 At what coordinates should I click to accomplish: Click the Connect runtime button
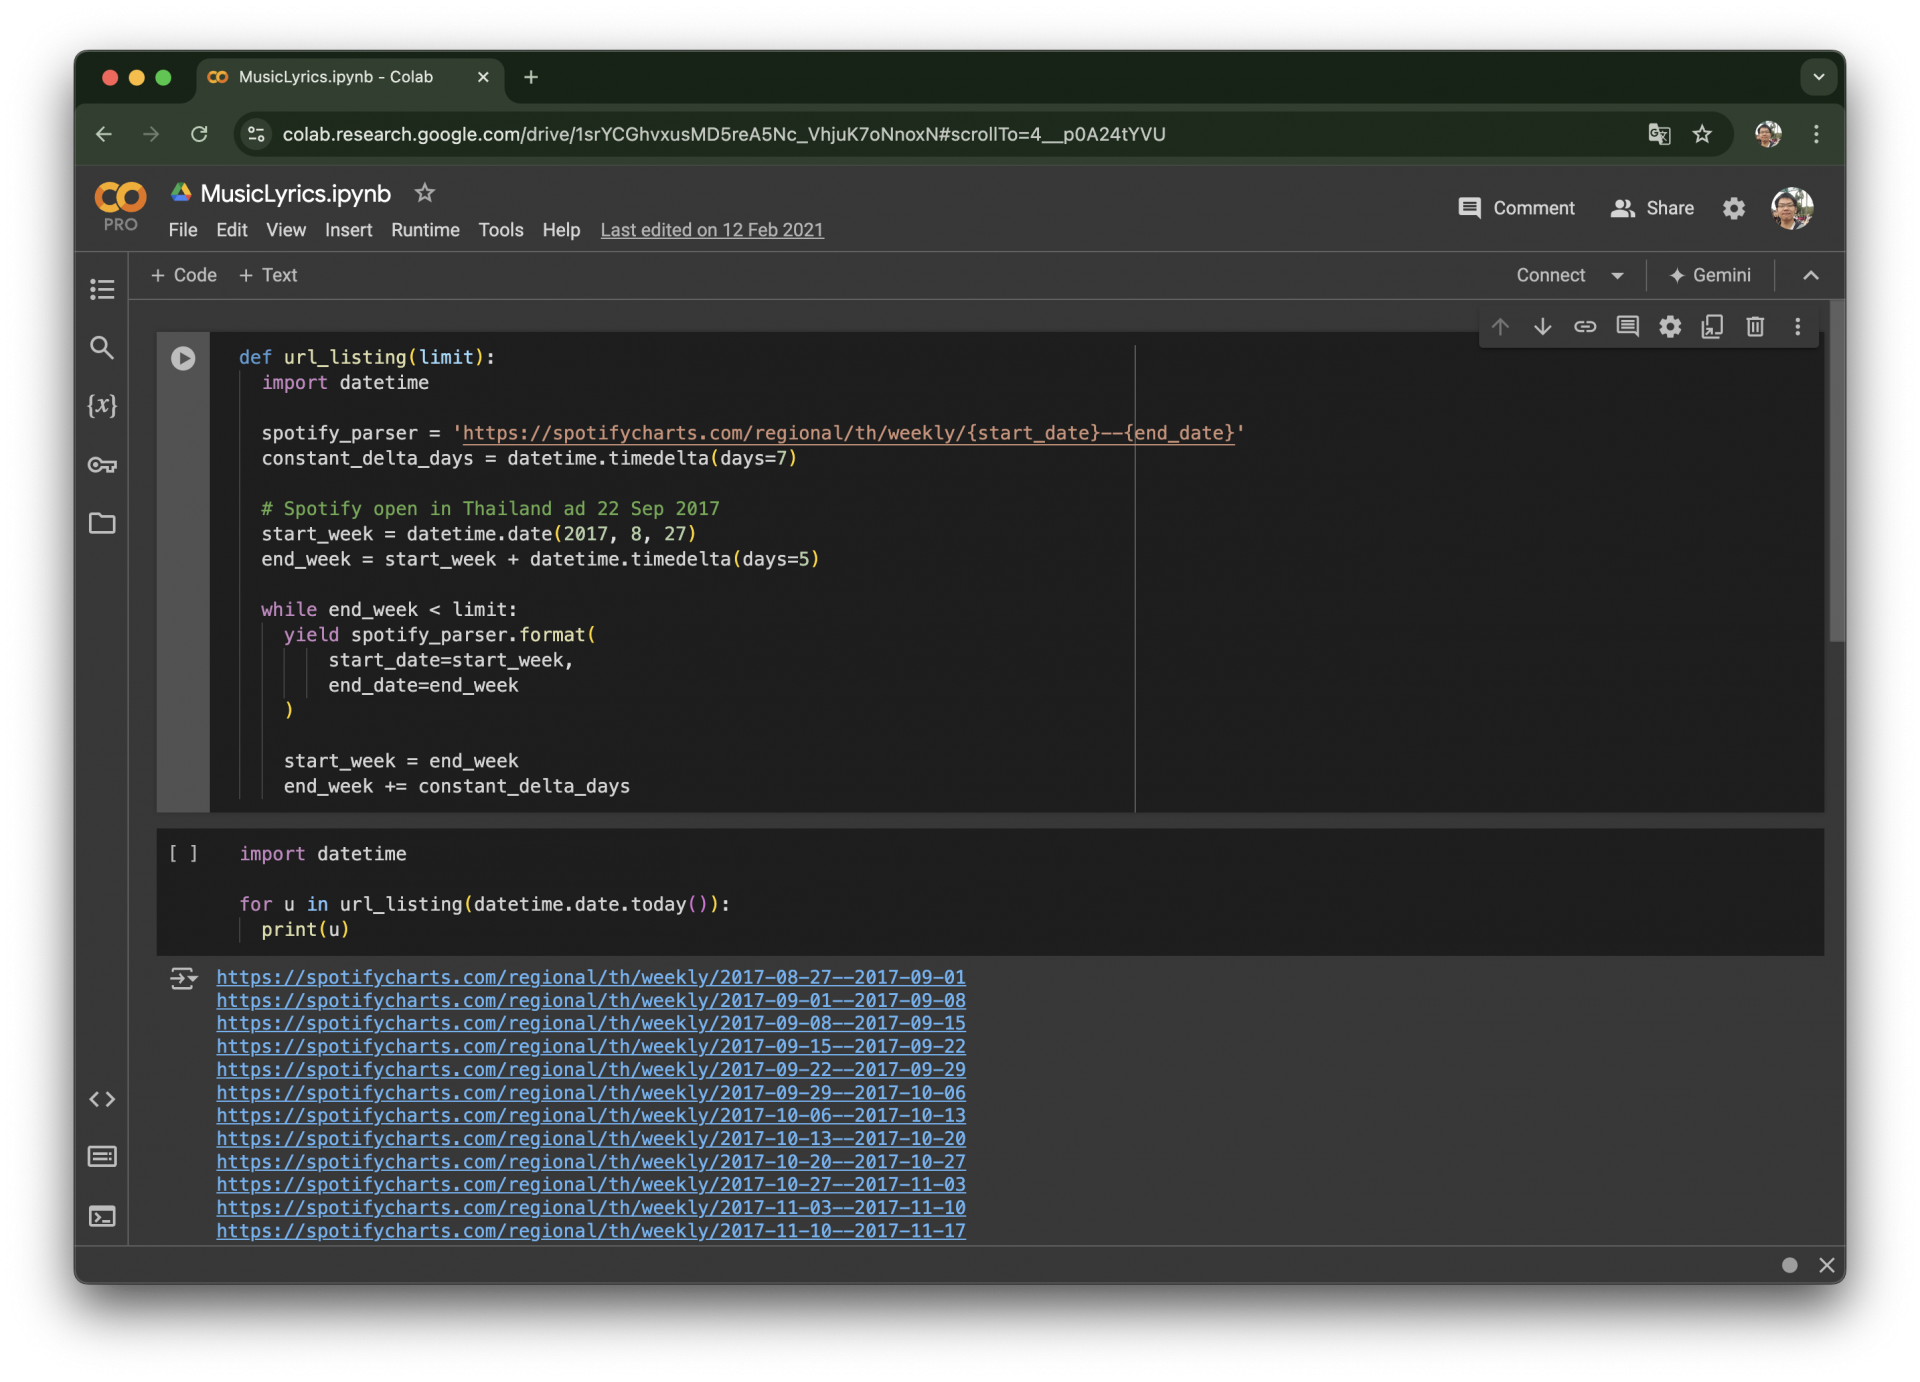point(1550,275)
